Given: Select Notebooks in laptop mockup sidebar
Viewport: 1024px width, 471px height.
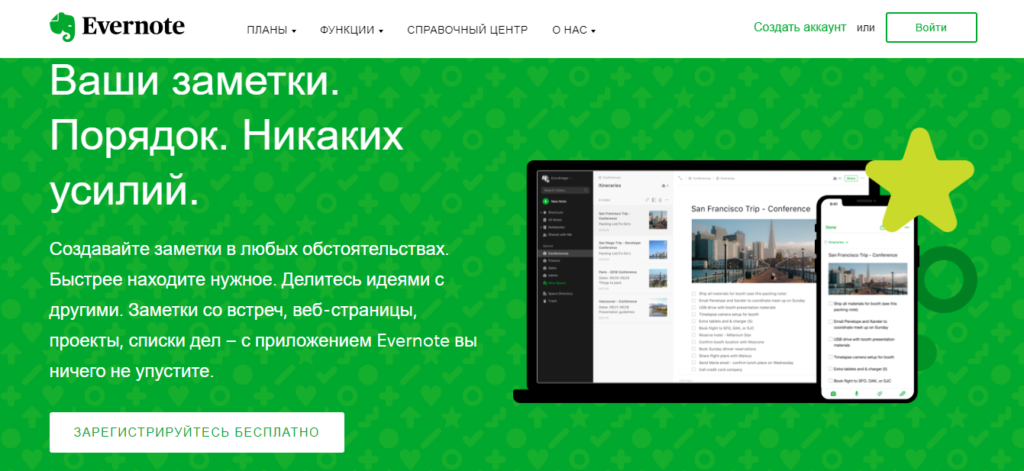Looking at the screenshot, I should coord(556,227).
